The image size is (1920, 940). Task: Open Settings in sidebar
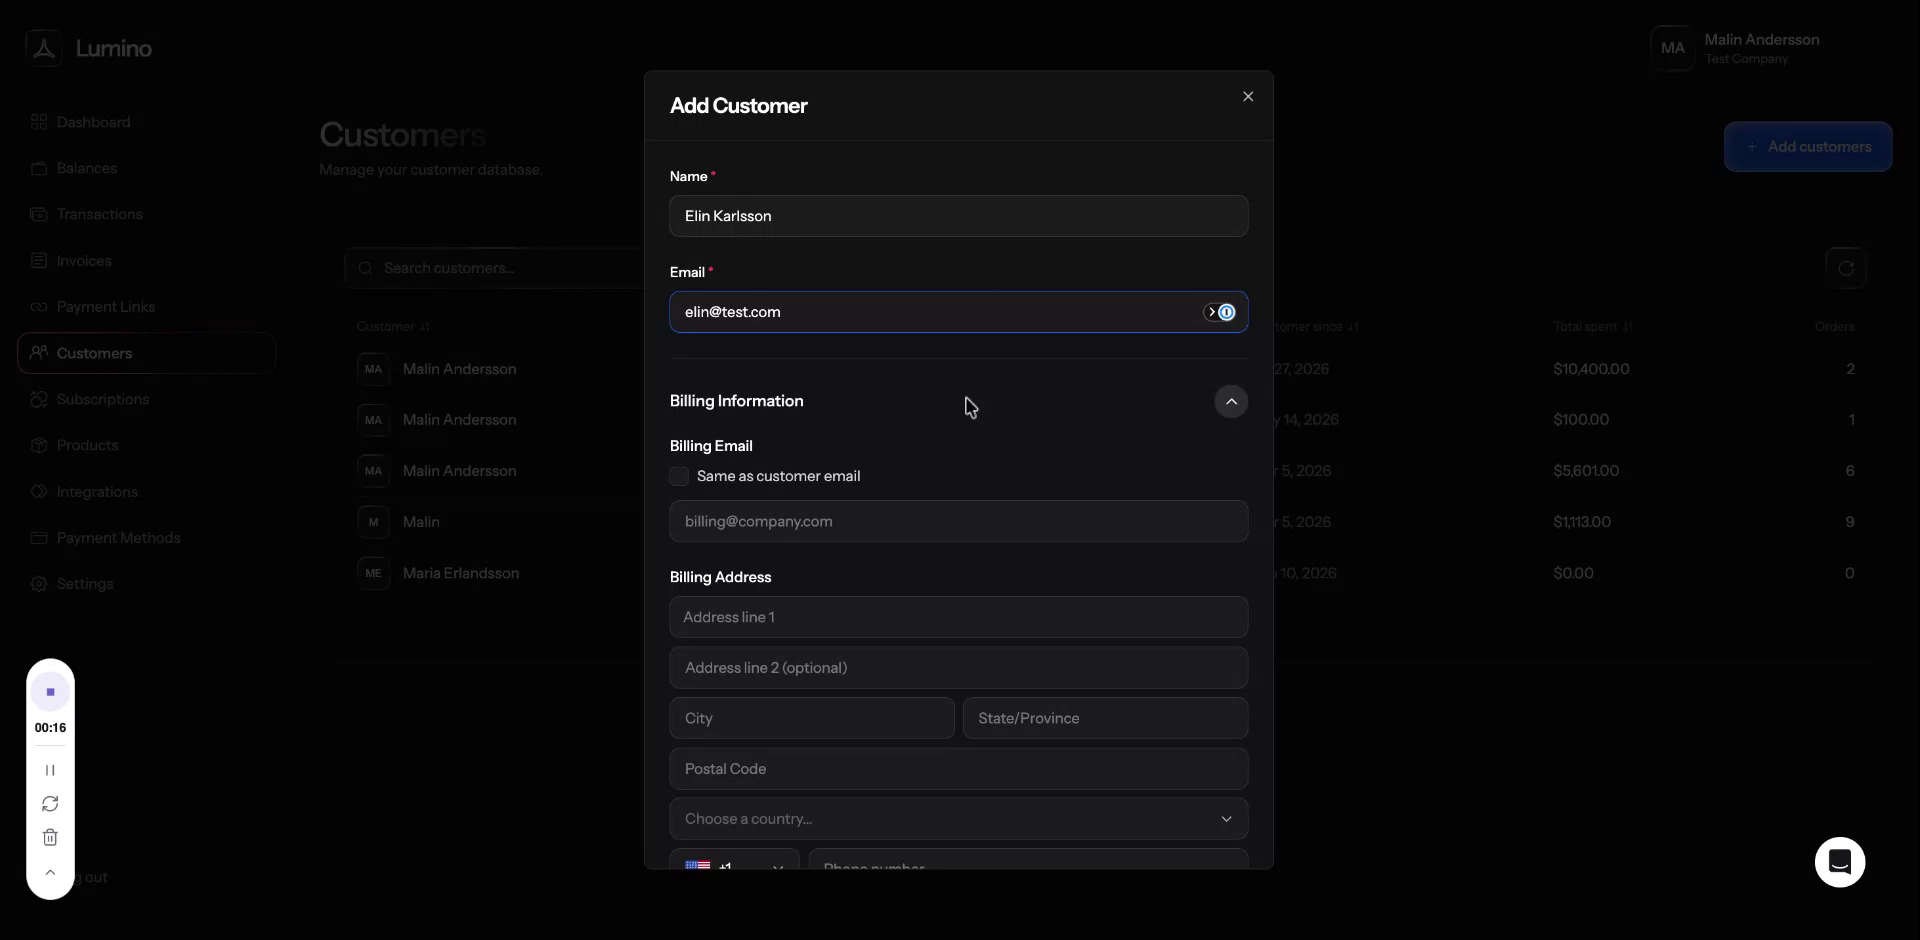(146, 584)
